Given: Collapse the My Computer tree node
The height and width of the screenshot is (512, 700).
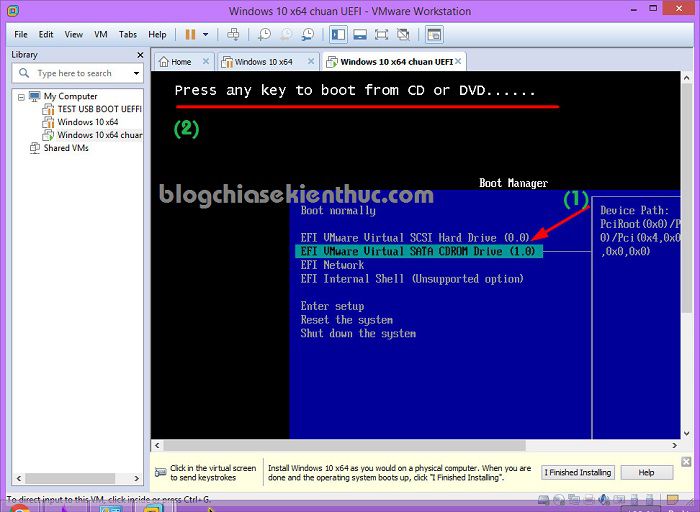Looking at the screenshot, I should pyautogui.click(x=21, y=96).
